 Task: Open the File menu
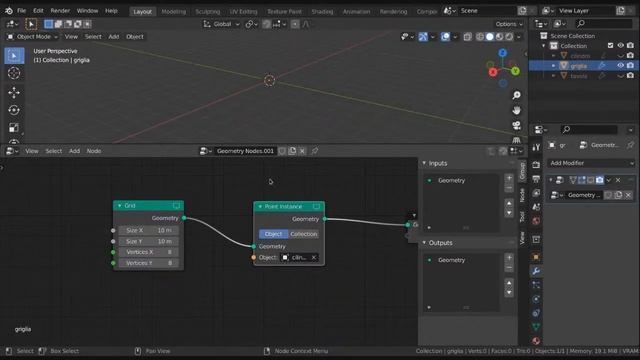pyautogui.click(x=21, y=11)
